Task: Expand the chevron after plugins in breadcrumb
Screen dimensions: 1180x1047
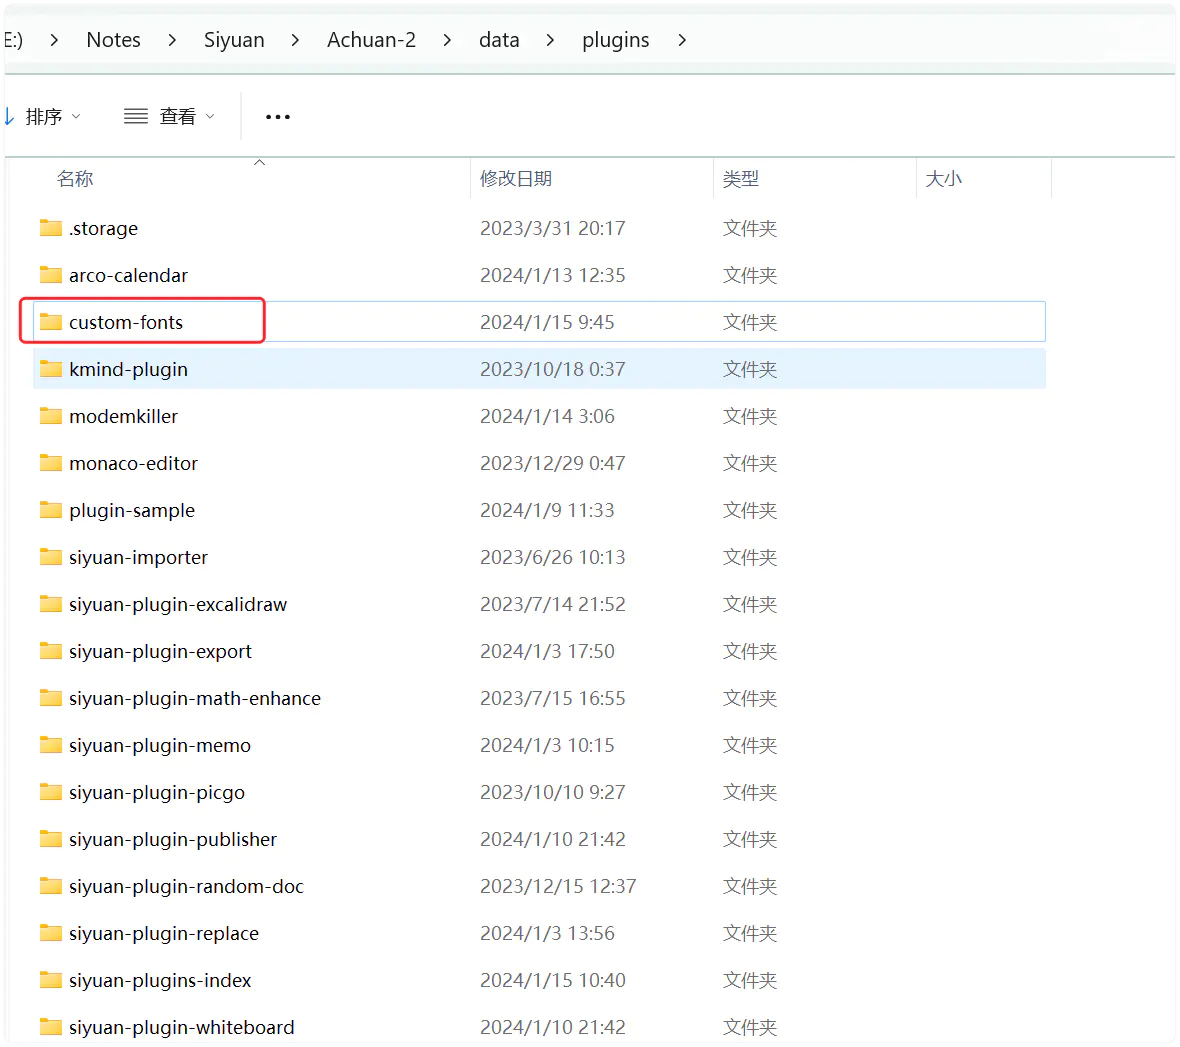Action: pos(682,40)
